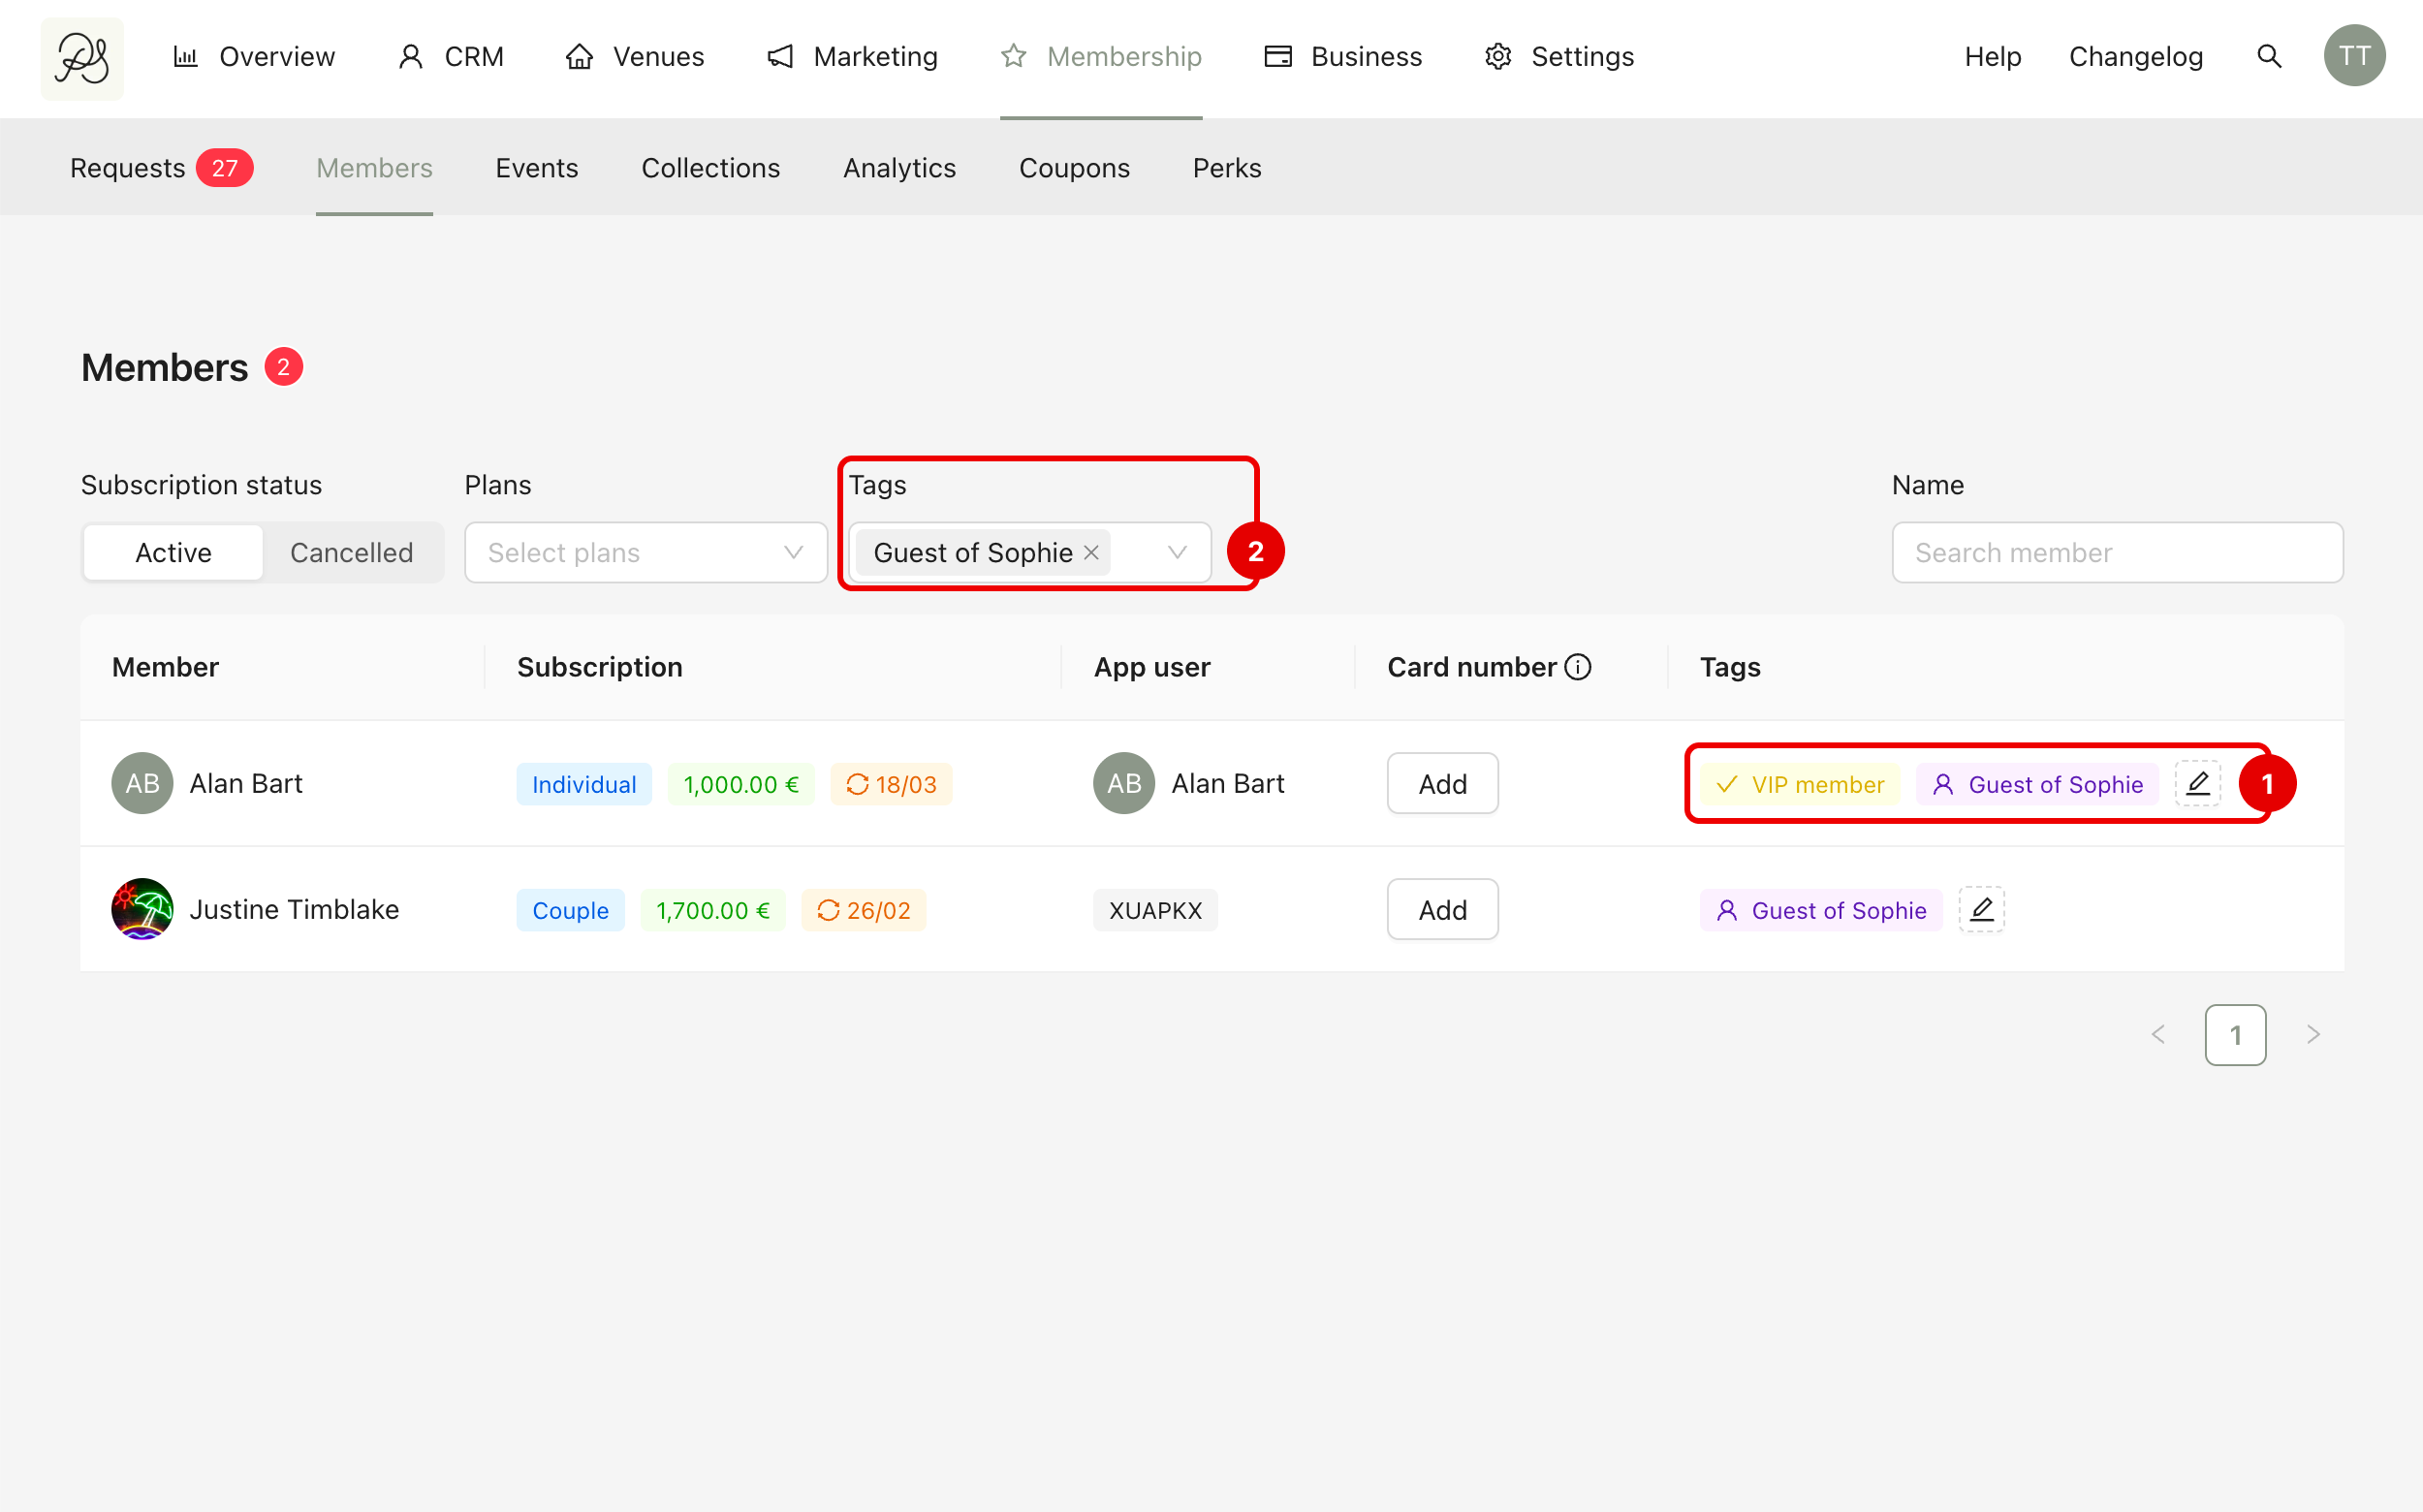The height and width of the screenshot is (1512, 2423).
Task: Click the VIP member tag on Alan Bart
Action: 1800,785
